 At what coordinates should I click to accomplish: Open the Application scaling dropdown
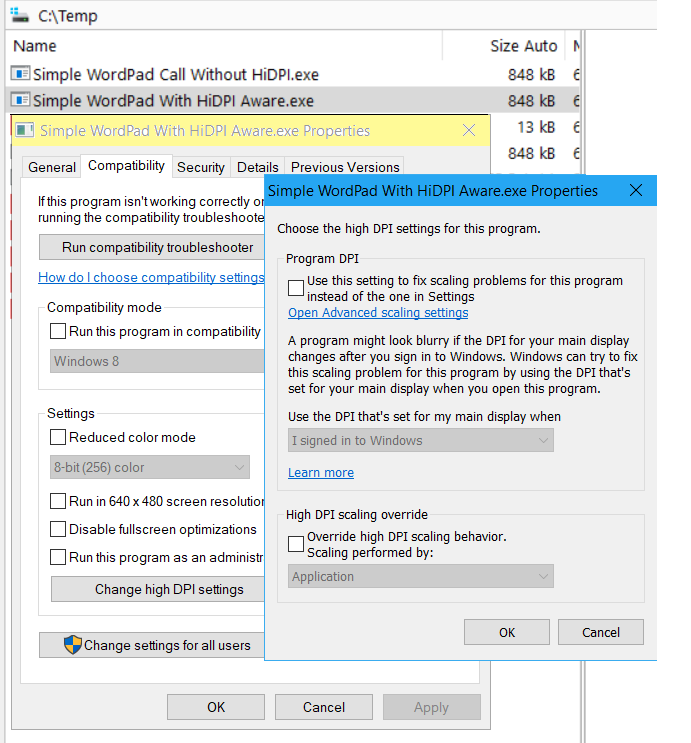pyautogui.click(x=420, y=576)
